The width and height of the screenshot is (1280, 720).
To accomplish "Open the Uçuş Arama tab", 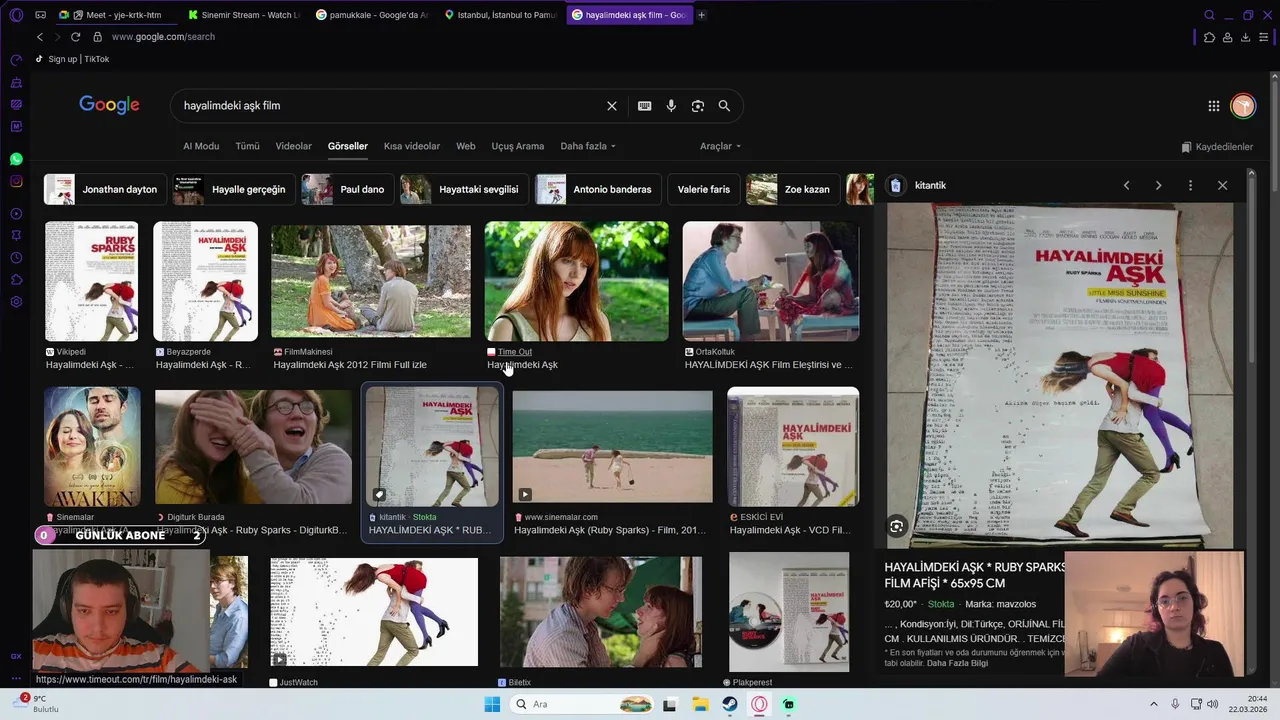I will (518, 146).
